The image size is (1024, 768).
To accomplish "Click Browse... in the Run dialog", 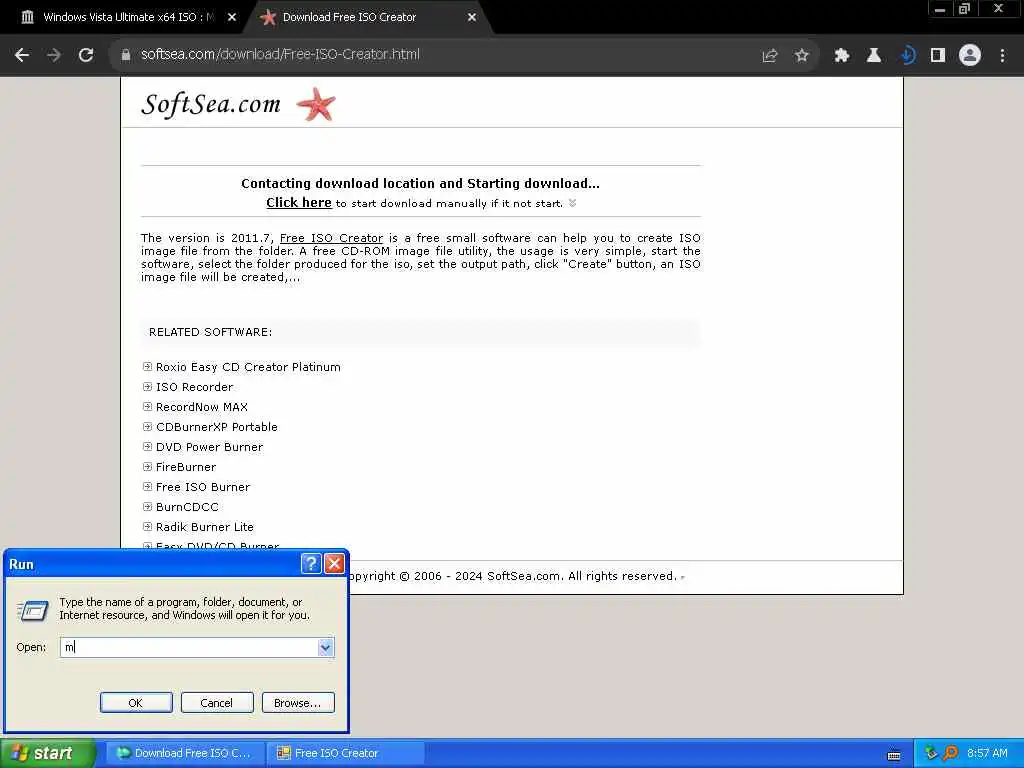I will click(298, 703).
